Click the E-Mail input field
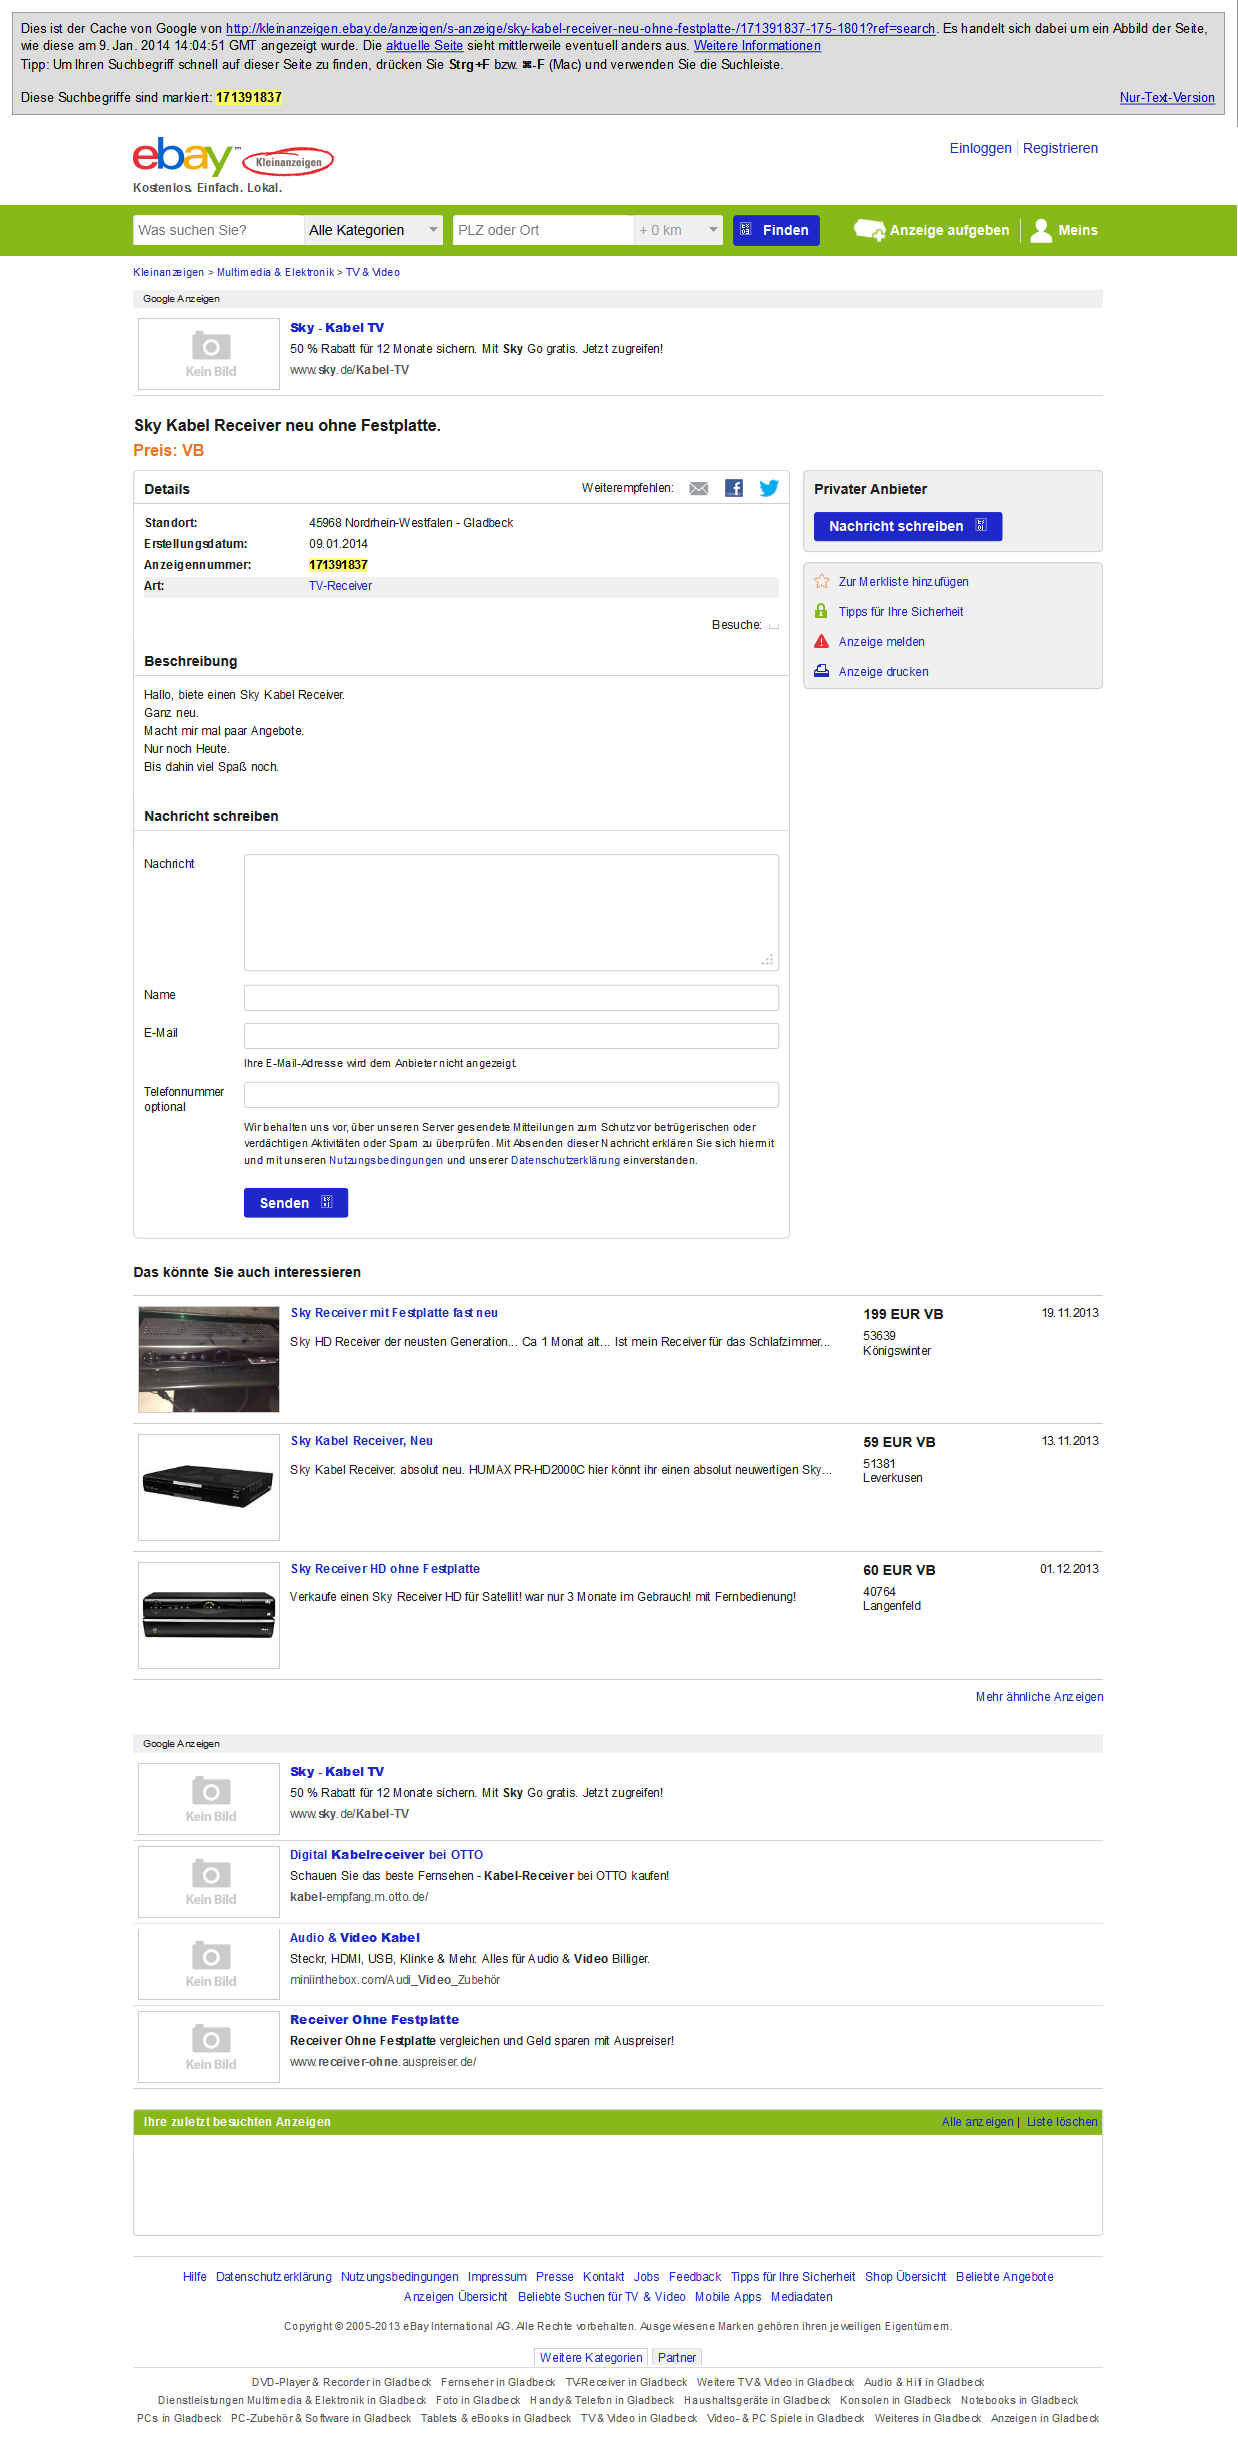 coord(511,1035)
